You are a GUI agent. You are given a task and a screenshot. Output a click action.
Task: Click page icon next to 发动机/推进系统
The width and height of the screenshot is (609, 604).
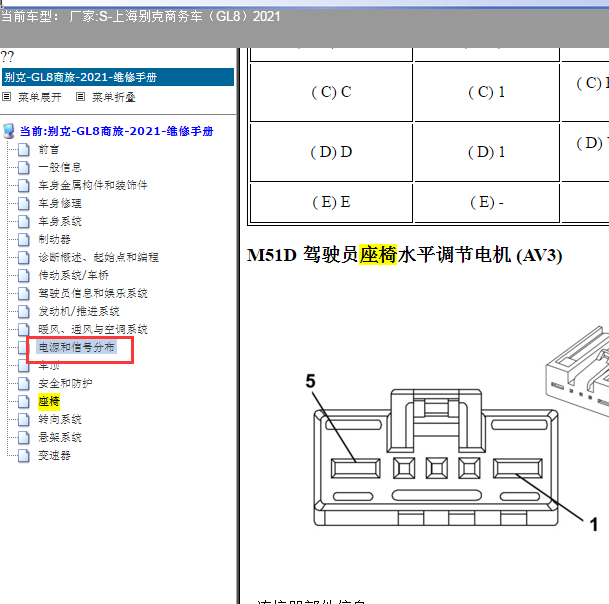(24, 311)
